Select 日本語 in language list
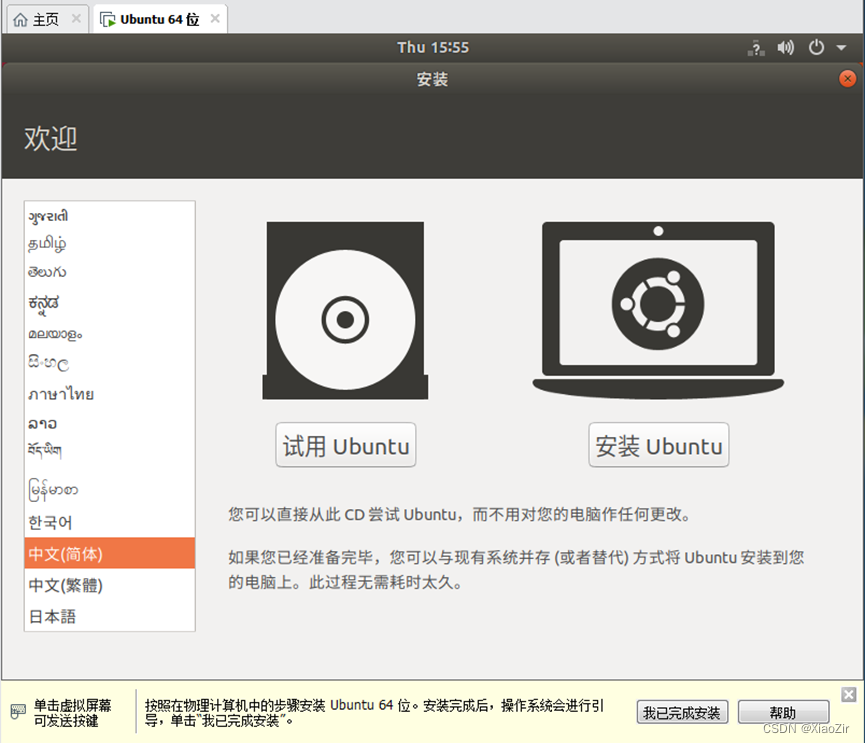865x743 pixels. 110,616
